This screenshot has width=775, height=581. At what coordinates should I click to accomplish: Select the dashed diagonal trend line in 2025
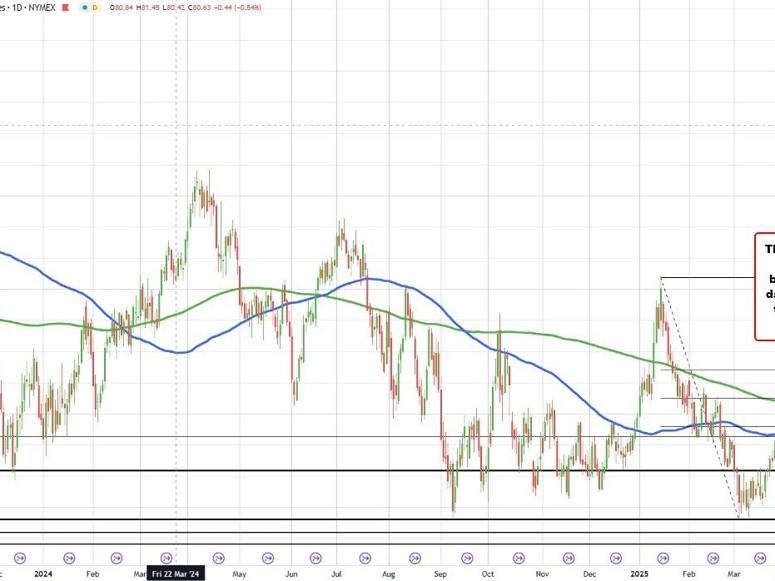[699, 398]
